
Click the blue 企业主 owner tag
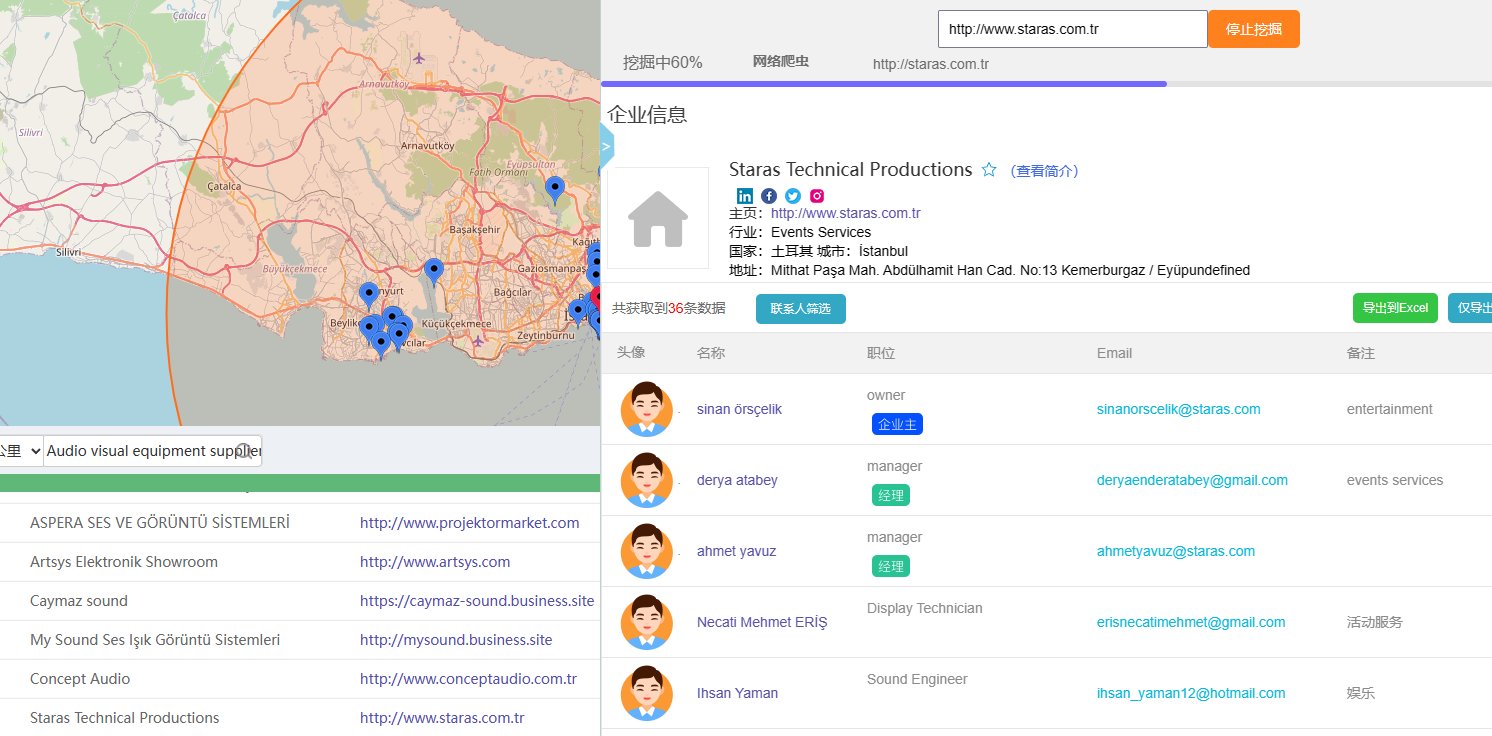coord(897,424)
